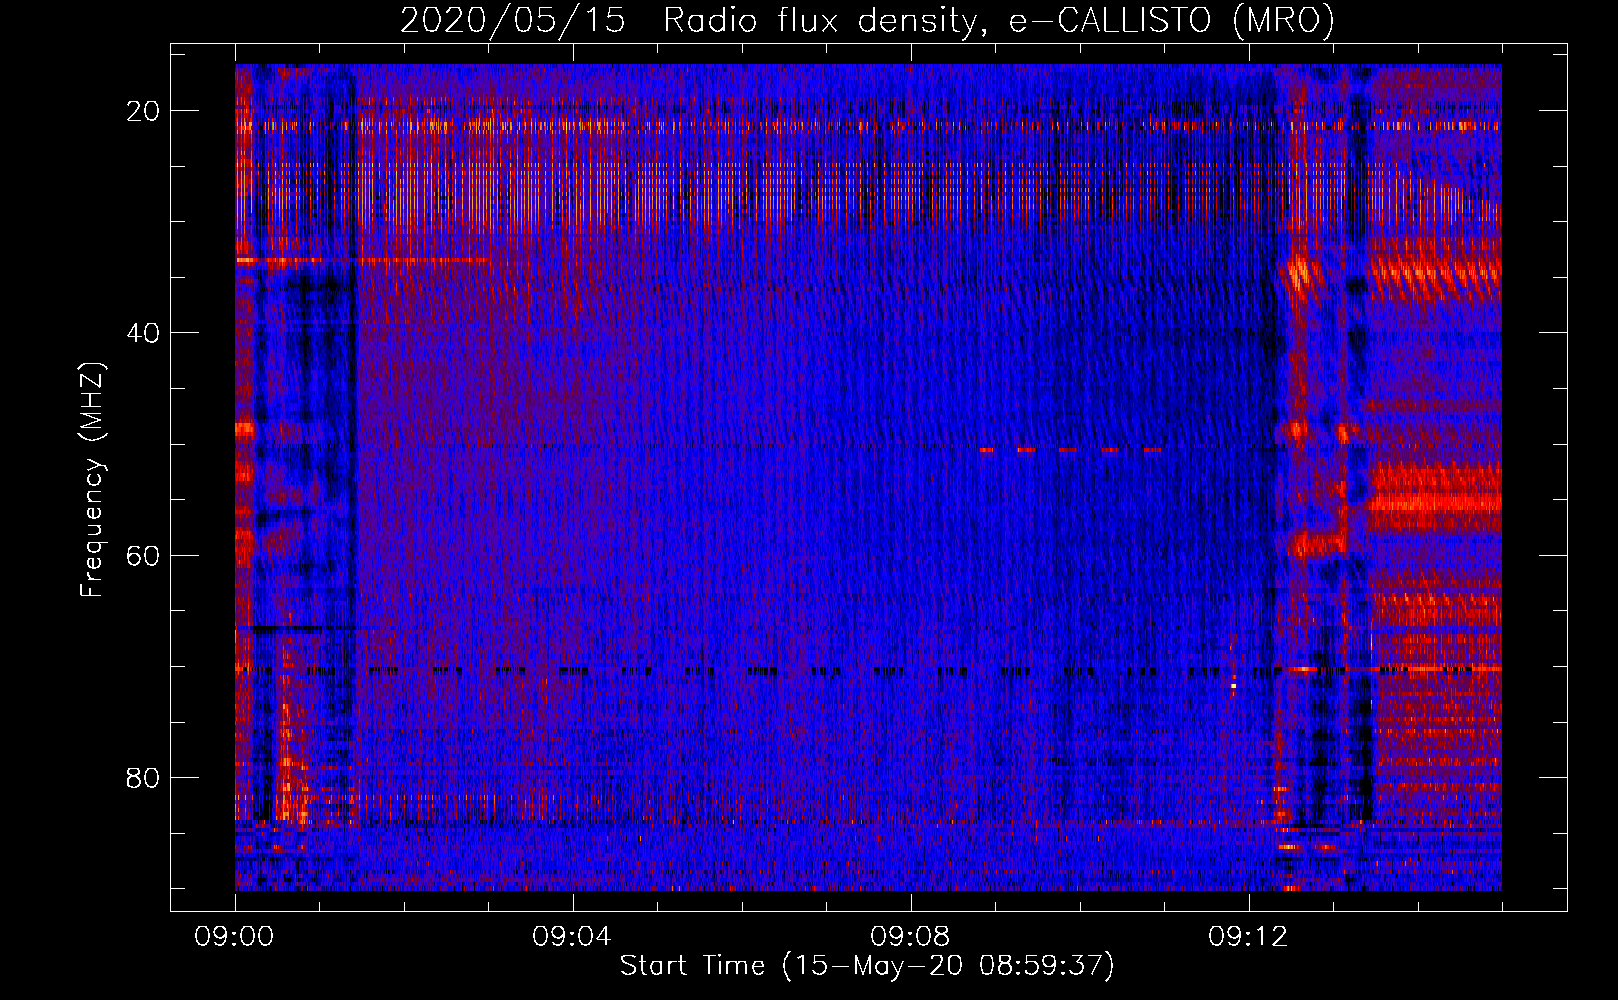Click the 09:04 time tick label
The height and width of the screenshot is (1000, 1618).
(x=572, y=937)
